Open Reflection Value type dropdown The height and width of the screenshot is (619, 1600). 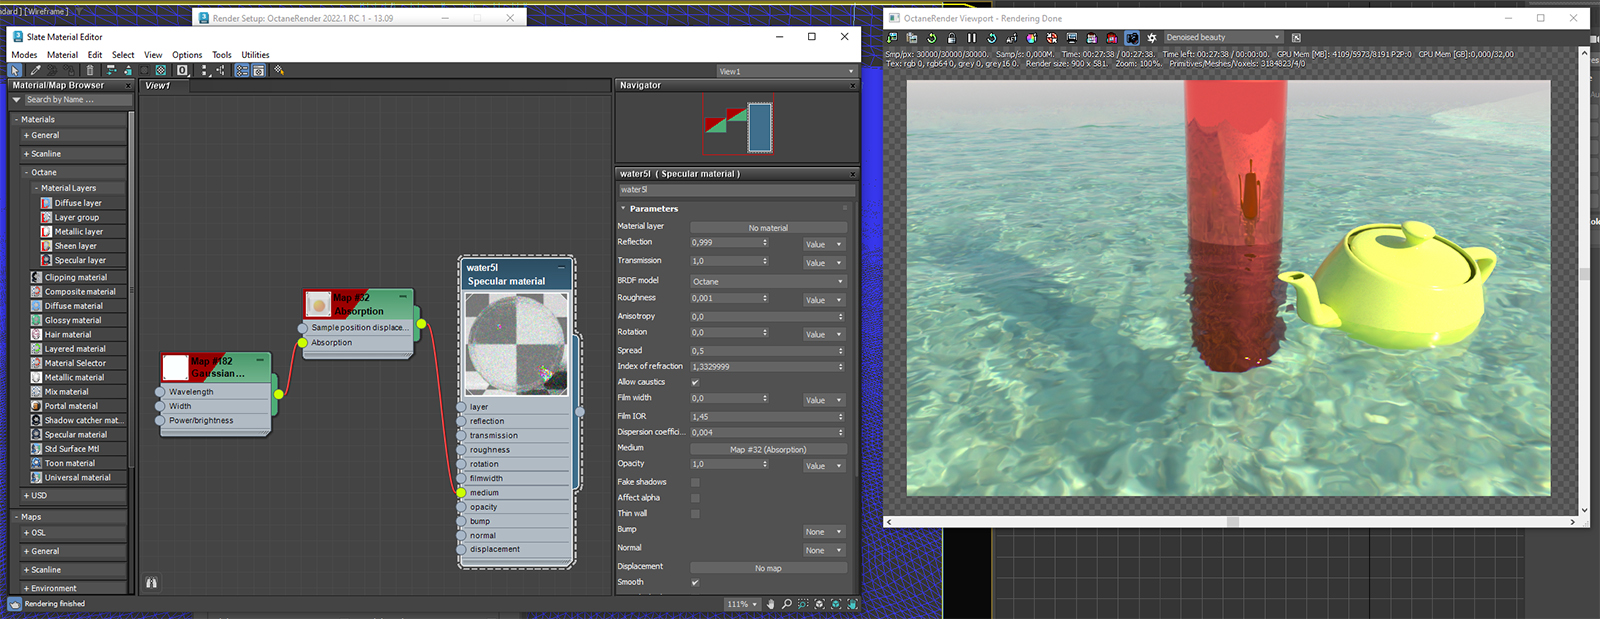point(824,244)
